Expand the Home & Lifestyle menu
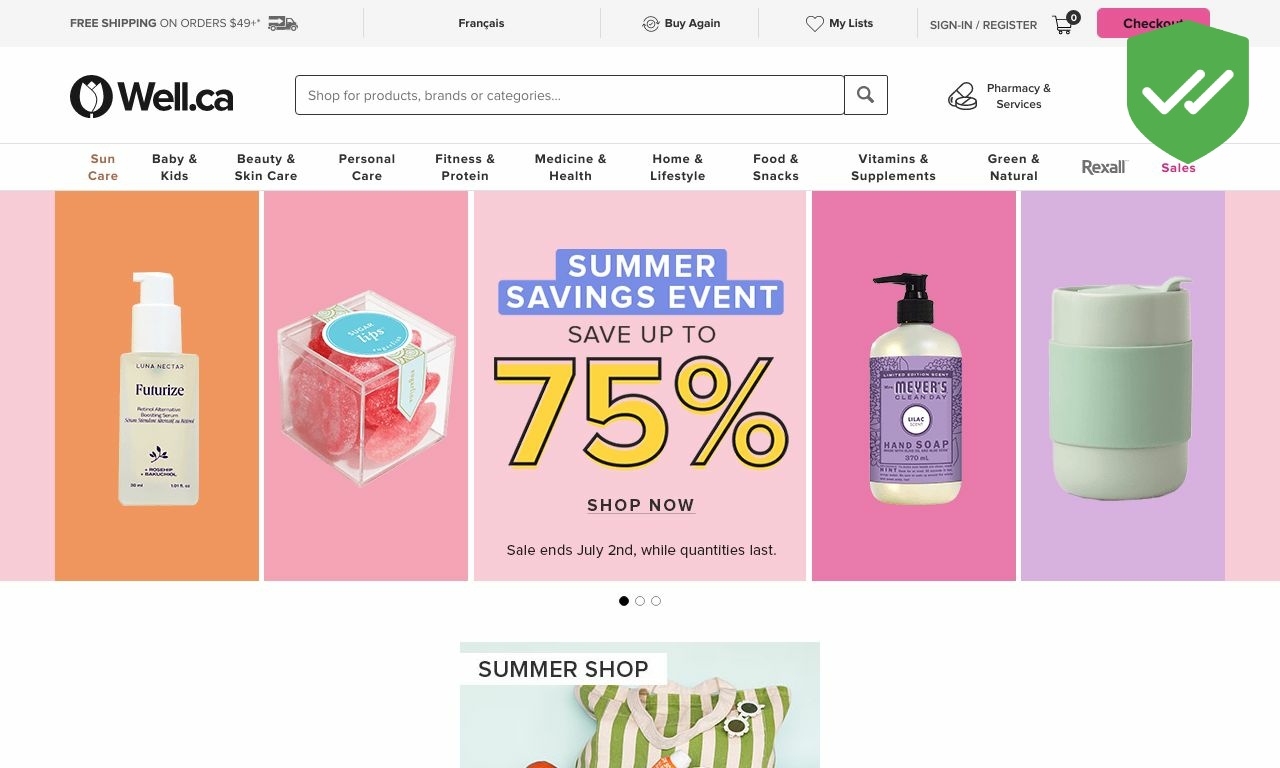The image size is (1280, 768). tap(678, 167)
